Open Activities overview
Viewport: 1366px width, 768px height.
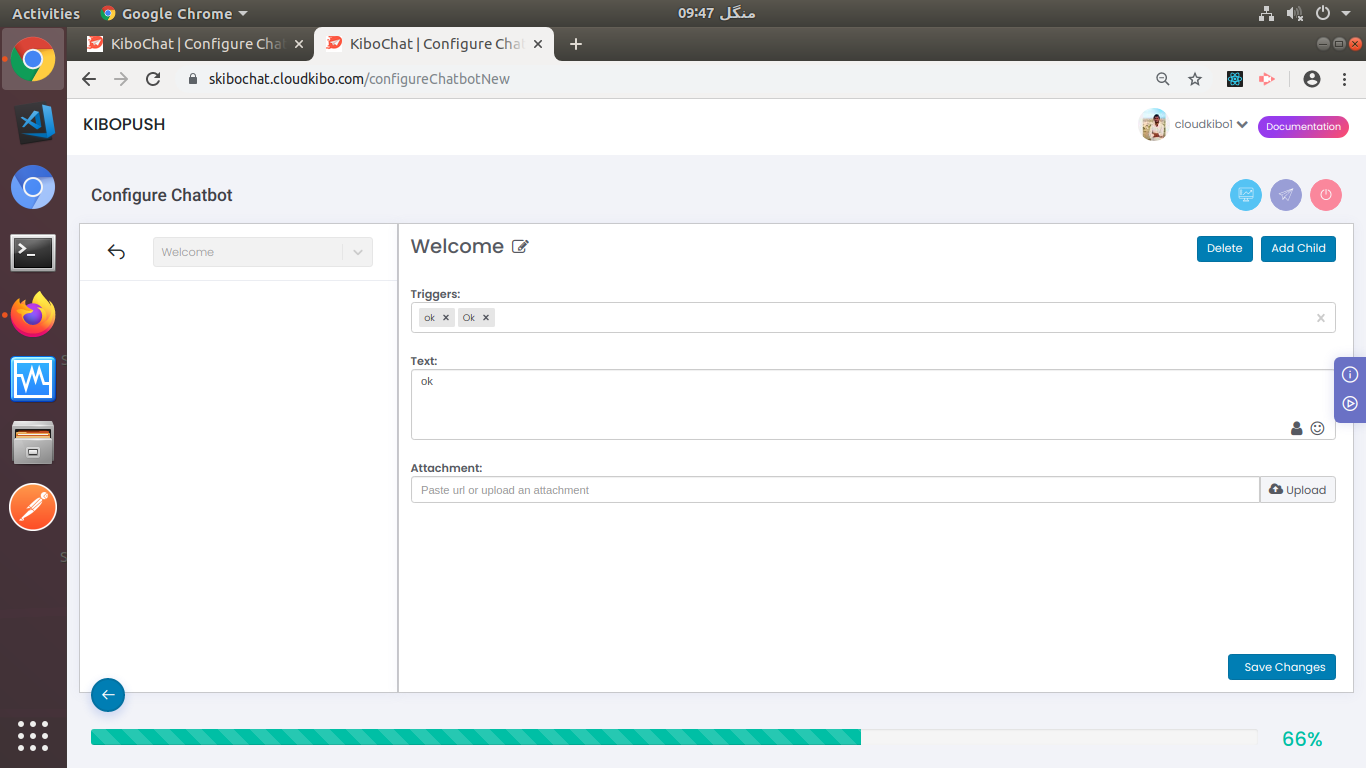(45, 13)
